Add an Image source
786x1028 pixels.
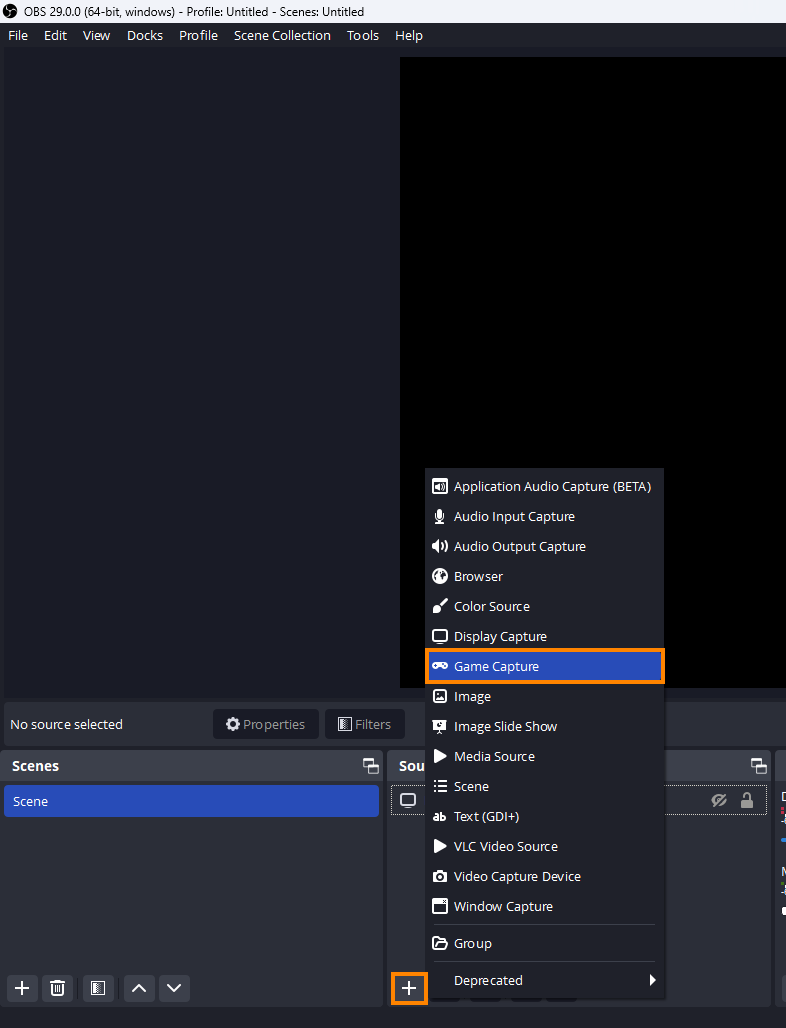tap(544, 697)
